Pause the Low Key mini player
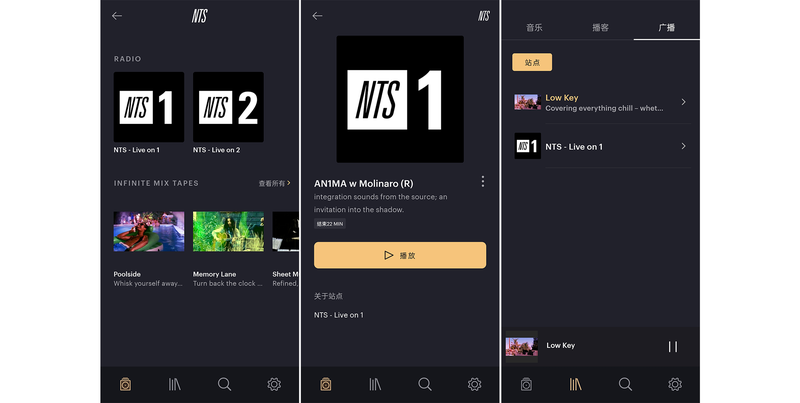 pos(673,347)
